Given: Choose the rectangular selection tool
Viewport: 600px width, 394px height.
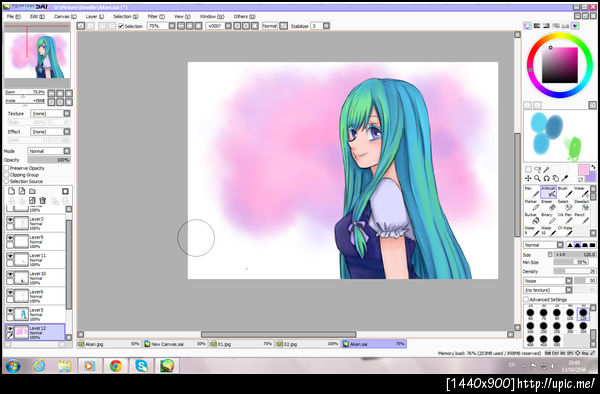Looking at the screenshot, I should coord(528,169).
